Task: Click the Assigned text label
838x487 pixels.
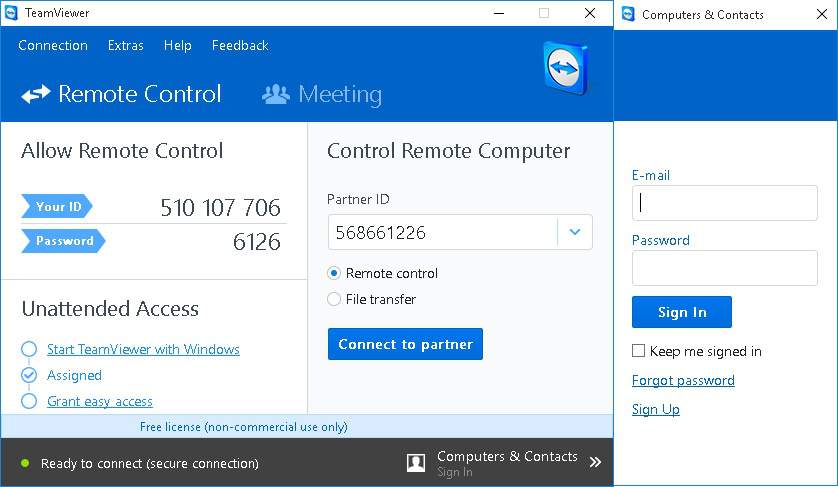Action: [x=74, y=375]
